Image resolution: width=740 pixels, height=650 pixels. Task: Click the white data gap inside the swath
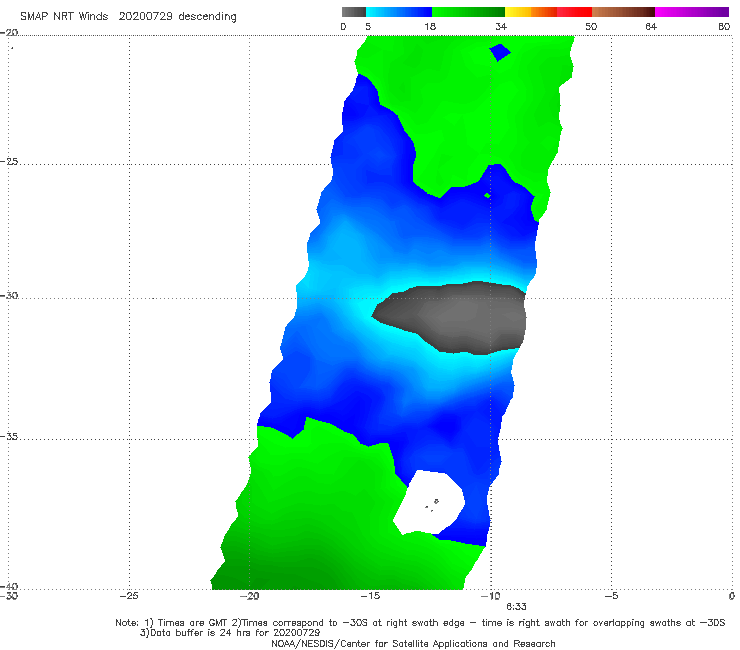point(429,502)
